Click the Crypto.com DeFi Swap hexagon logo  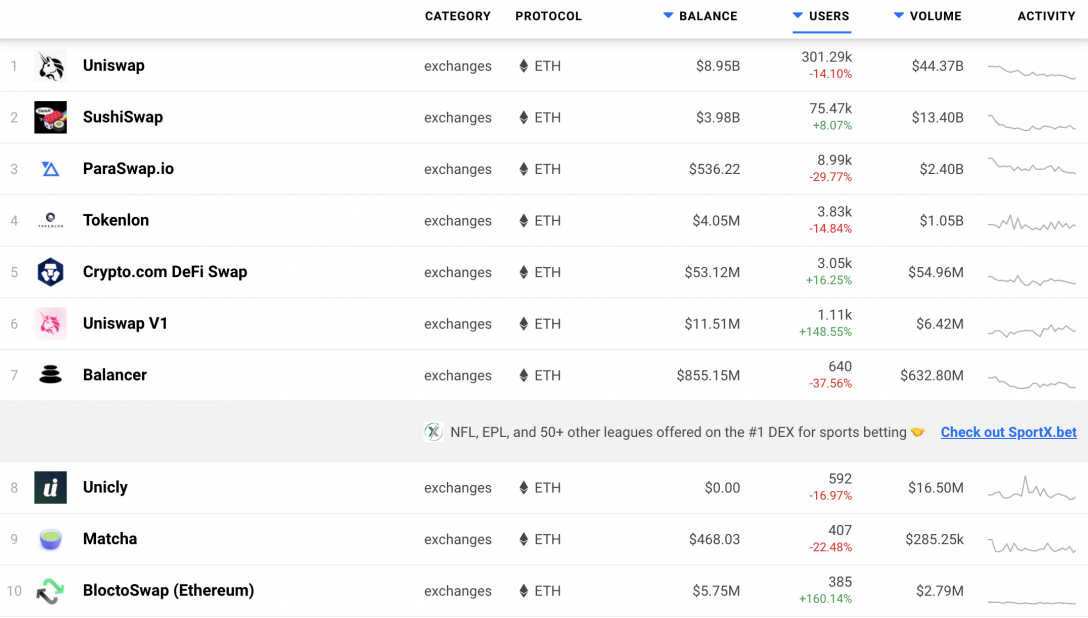[51, 272]
